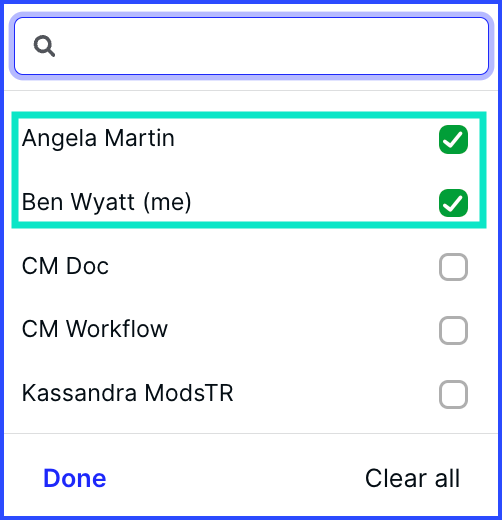Uncheck the Ben Wyatt (me) checkbox
This screenshot has width=502, height=520.
tap(453, 203)
